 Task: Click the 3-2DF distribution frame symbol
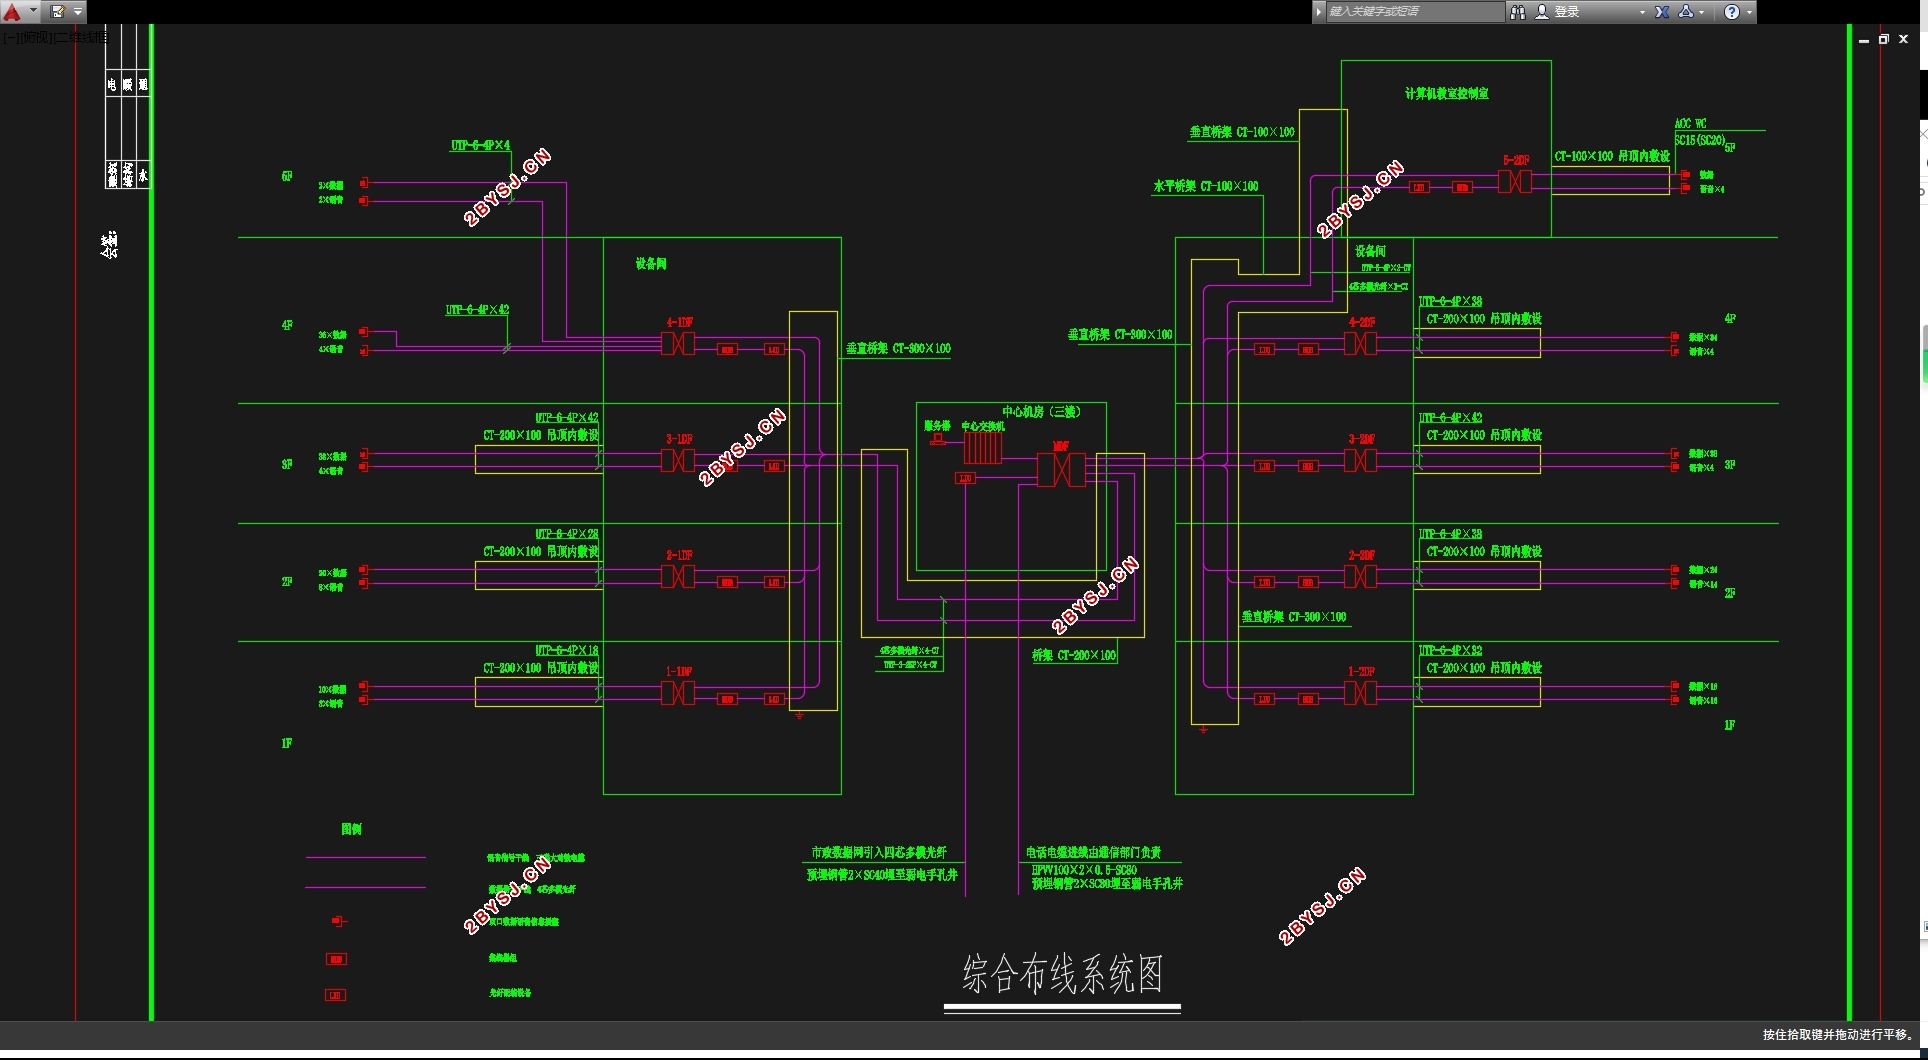1360,460
